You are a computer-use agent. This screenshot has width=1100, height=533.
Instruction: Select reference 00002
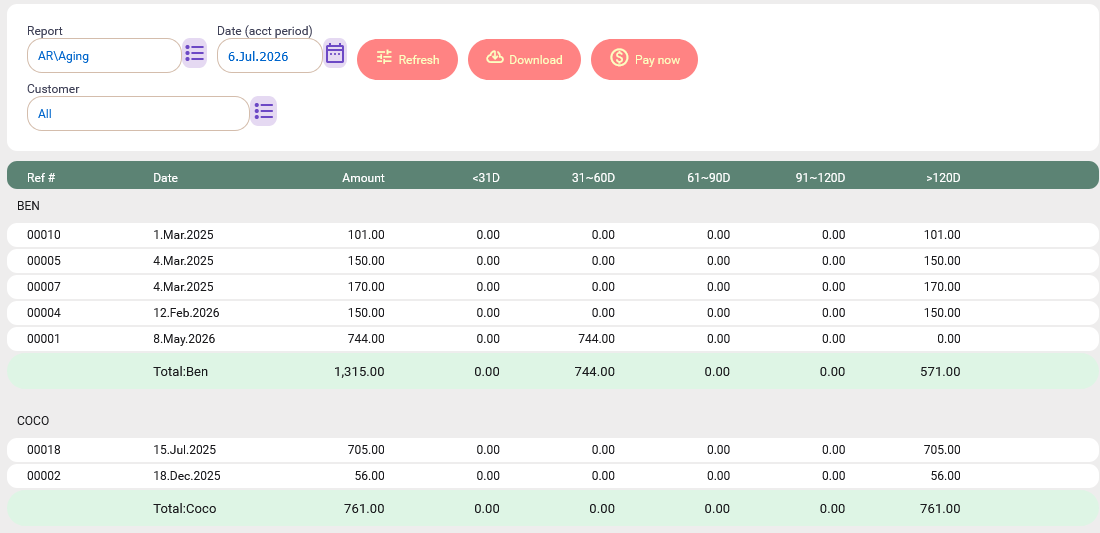[x=44, y=475]
